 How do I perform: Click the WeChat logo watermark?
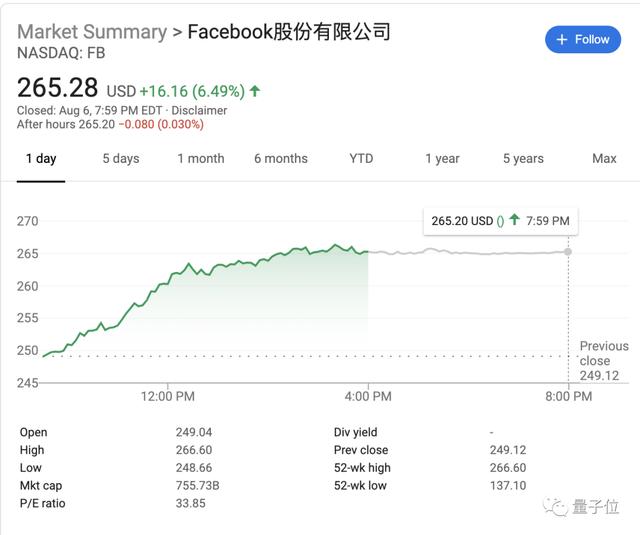click(555, 507)
